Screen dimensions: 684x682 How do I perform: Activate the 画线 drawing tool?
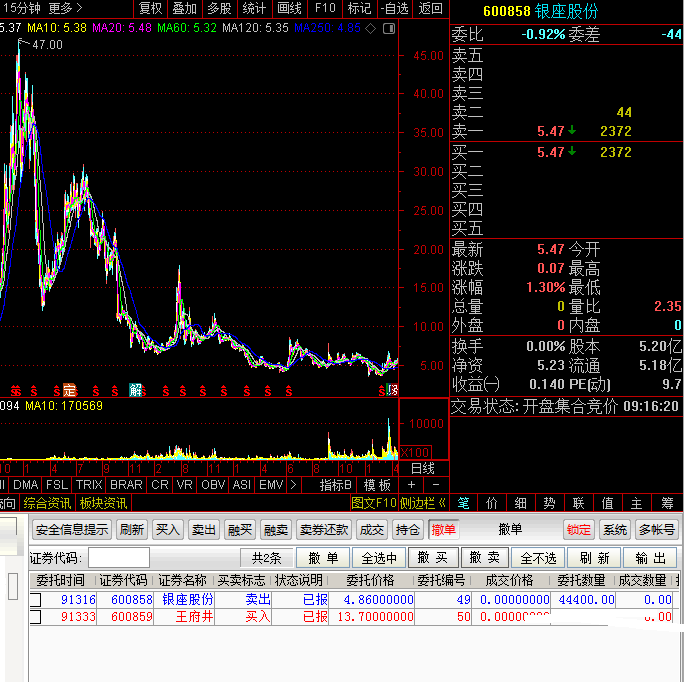(289, 8)
